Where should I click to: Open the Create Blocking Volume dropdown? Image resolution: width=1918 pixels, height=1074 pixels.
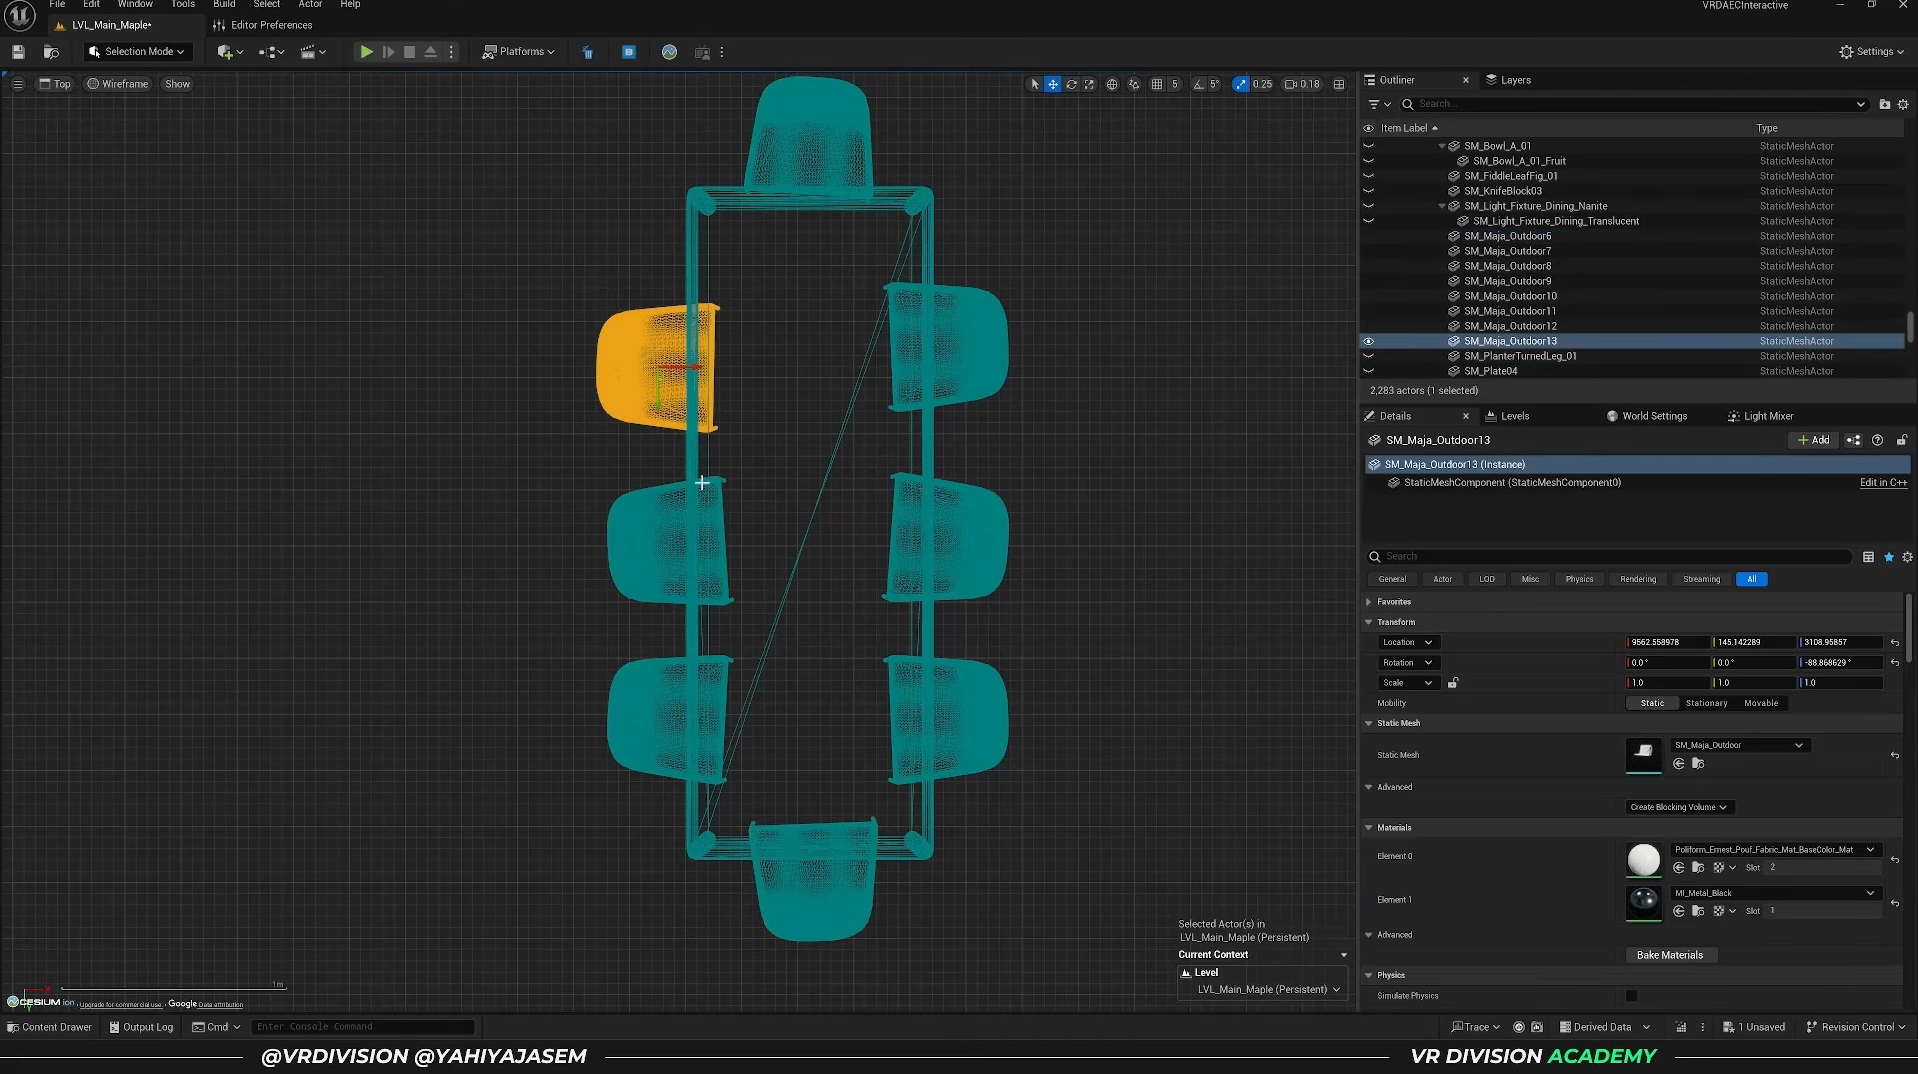[x=1679, y=807]
